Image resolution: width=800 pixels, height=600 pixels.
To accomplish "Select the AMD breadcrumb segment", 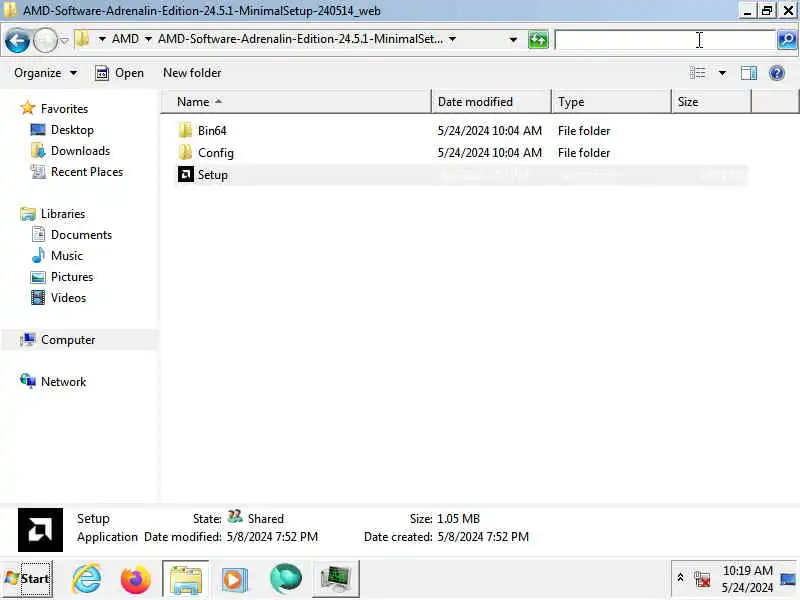I will pyautogui.click(x=125, y=39).
